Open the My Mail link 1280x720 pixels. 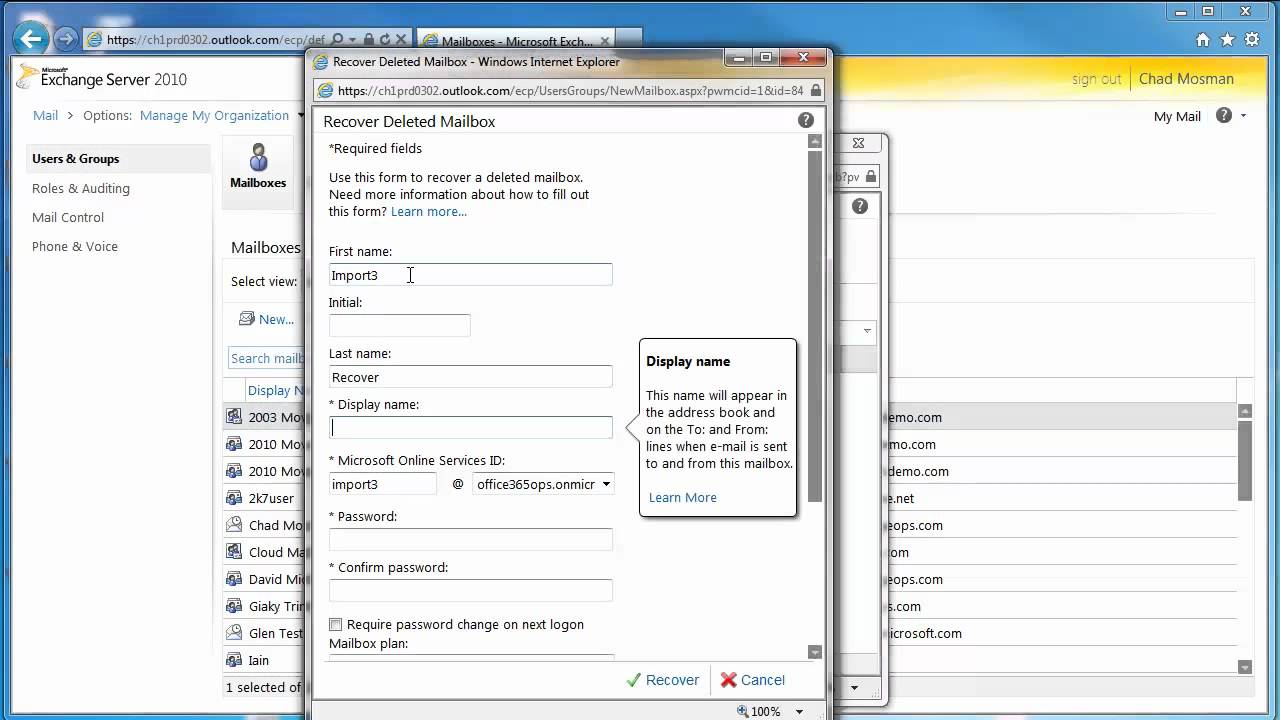[x=1177, y=116]
